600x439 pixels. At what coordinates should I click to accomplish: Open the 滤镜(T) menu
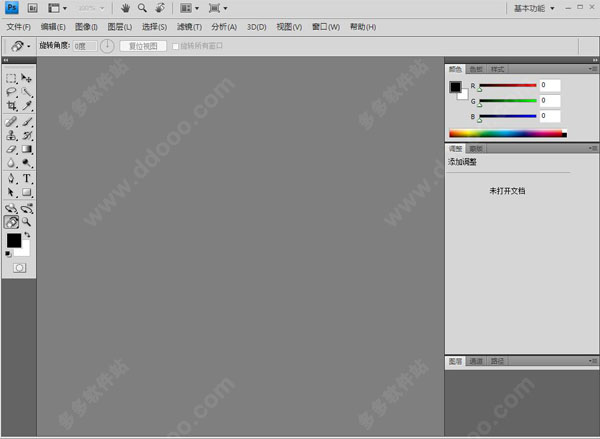click(x=189, y=27)
